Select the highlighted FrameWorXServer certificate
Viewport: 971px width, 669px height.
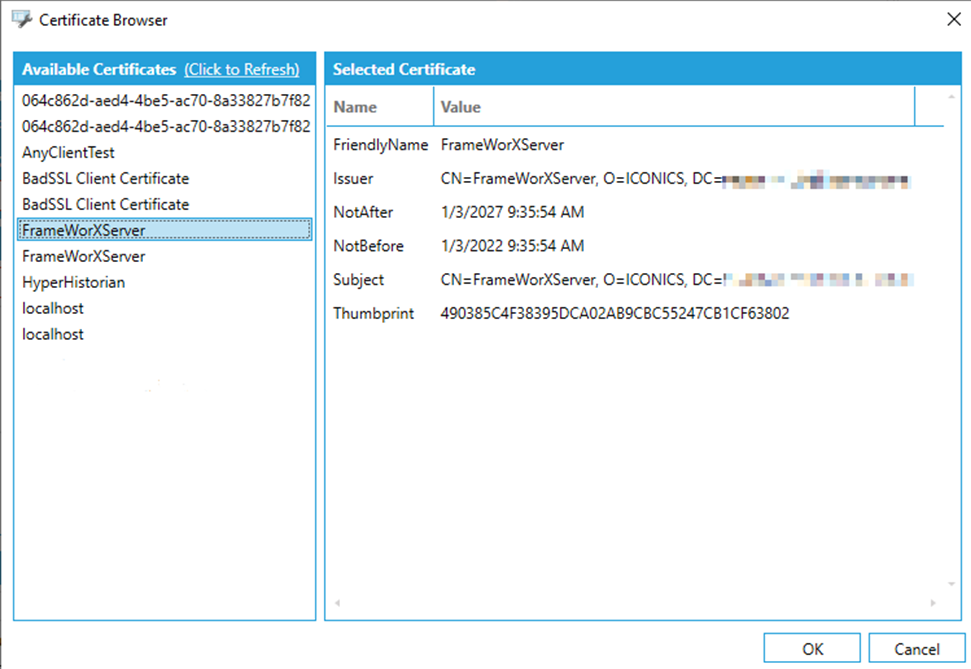coord(165,230)
